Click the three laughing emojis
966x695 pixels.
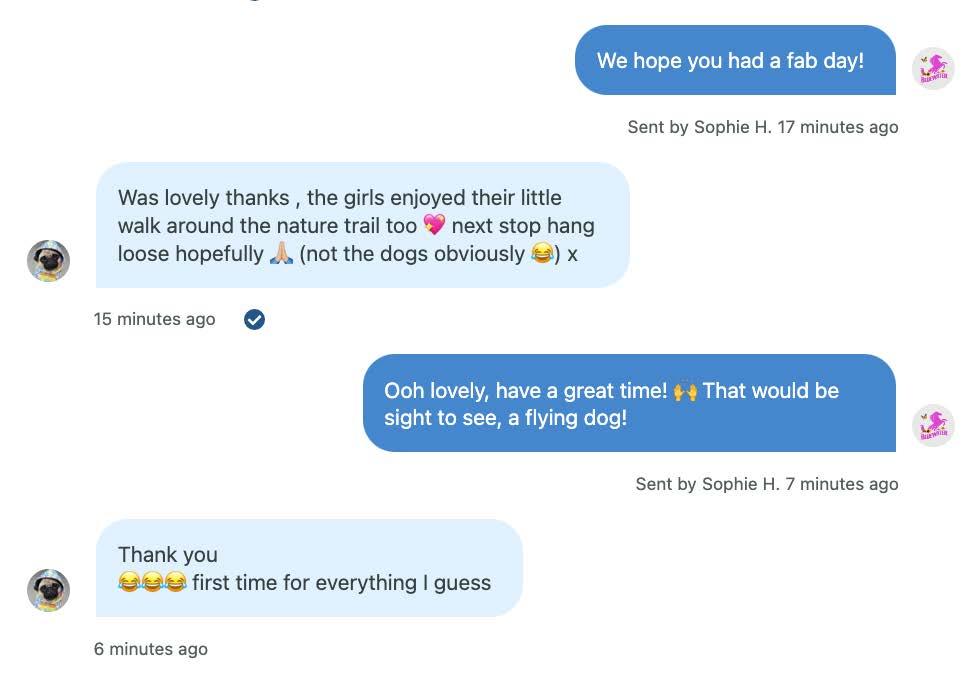coord(152,582)
